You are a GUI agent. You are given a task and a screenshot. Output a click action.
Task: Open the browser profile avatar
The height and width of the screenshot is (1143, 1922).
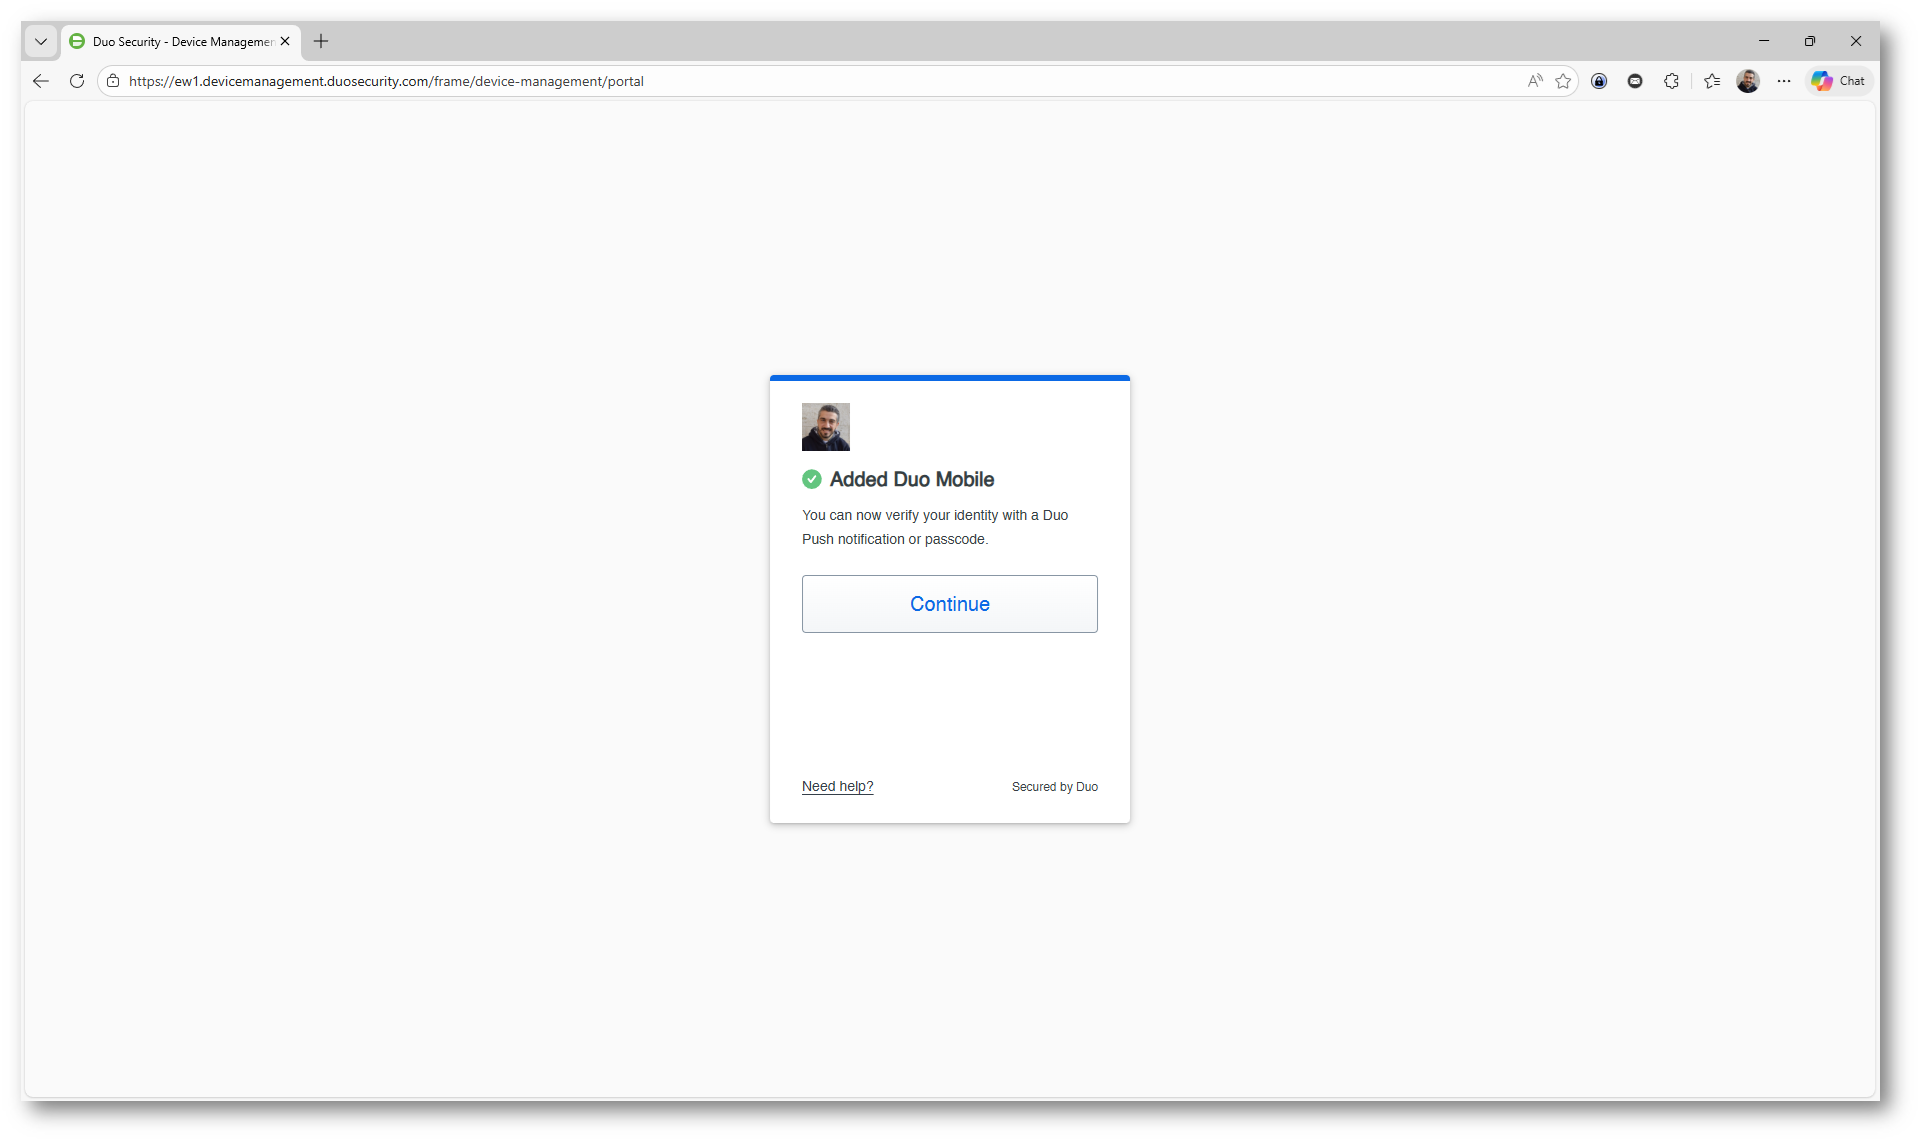click(x=1748, y=81)
